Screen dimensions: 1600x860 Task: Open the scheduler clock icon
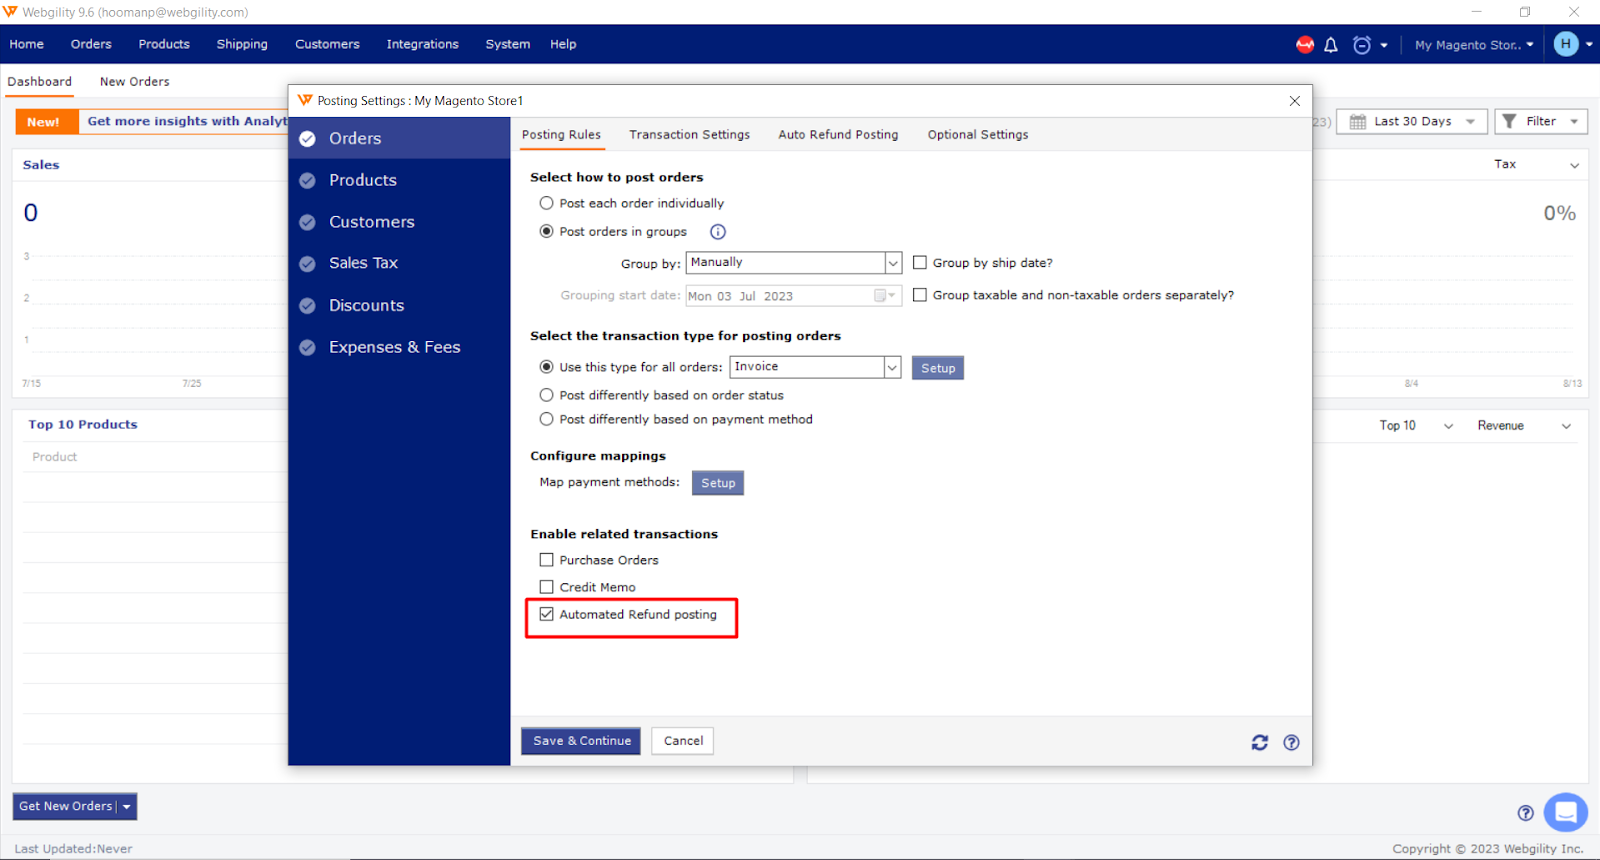click(1362, 45)
